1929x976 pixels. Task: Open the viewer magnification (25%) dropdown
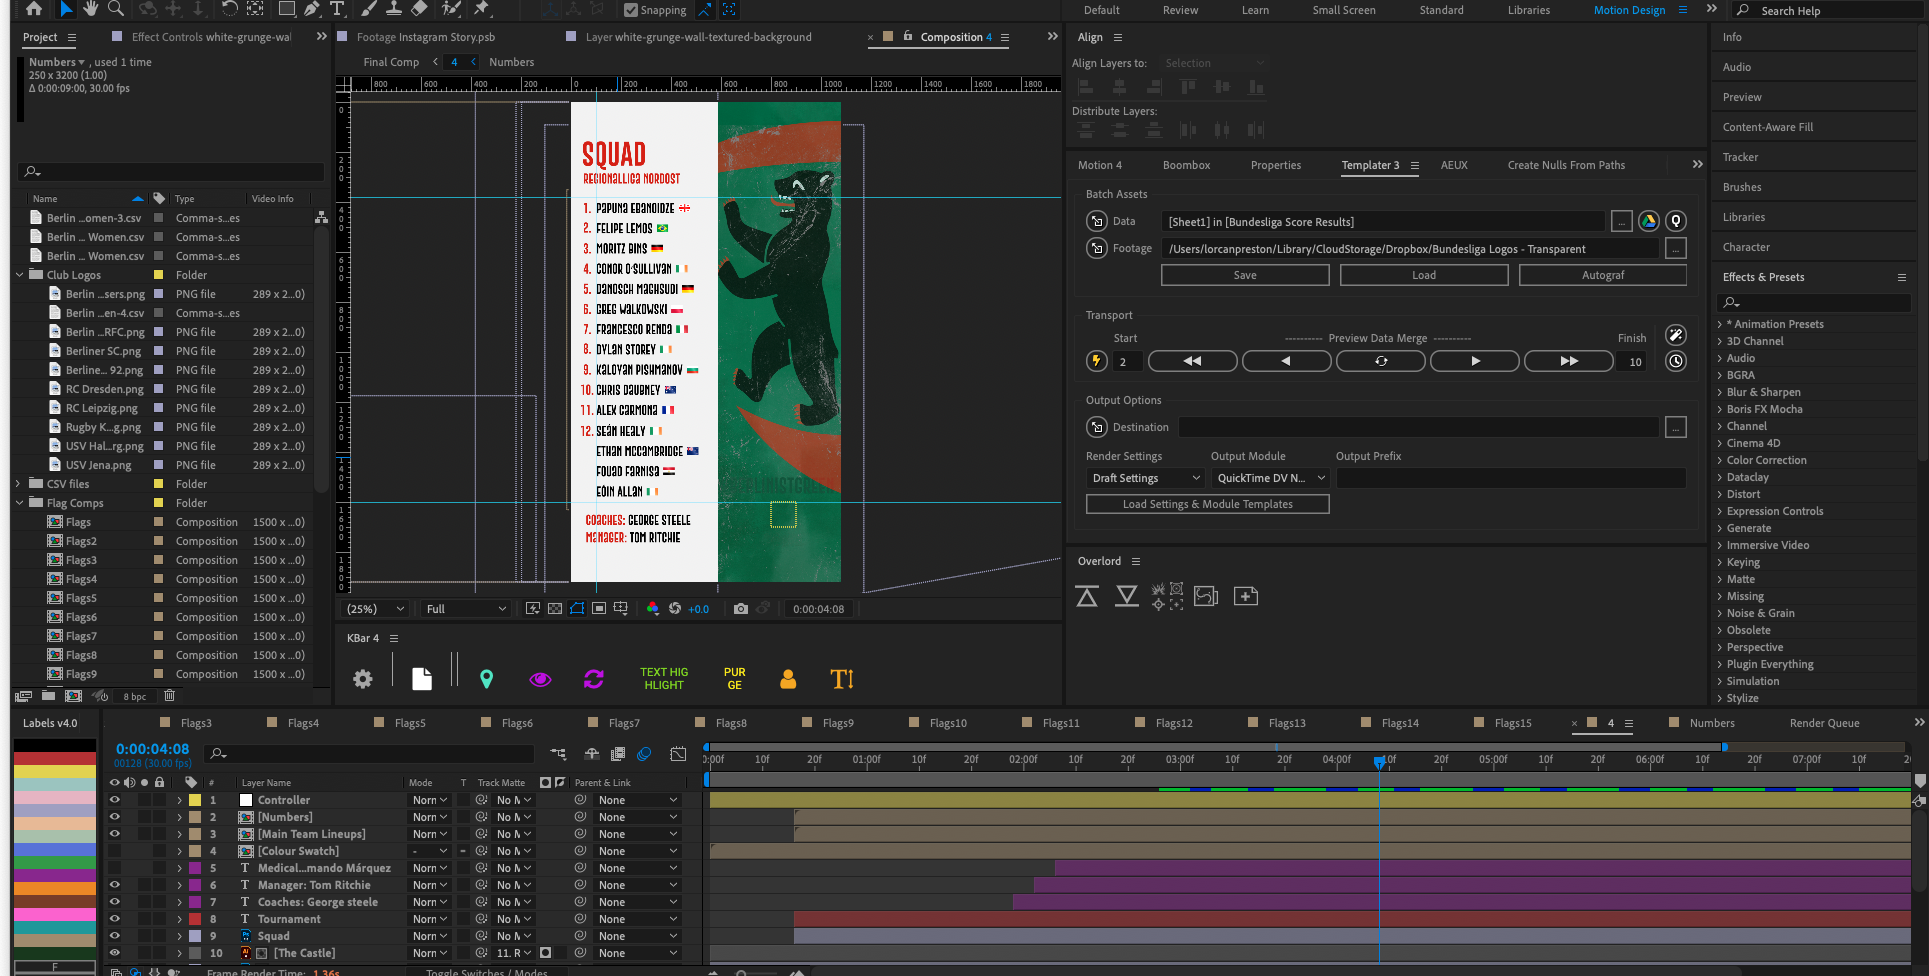tap(376, 609)
